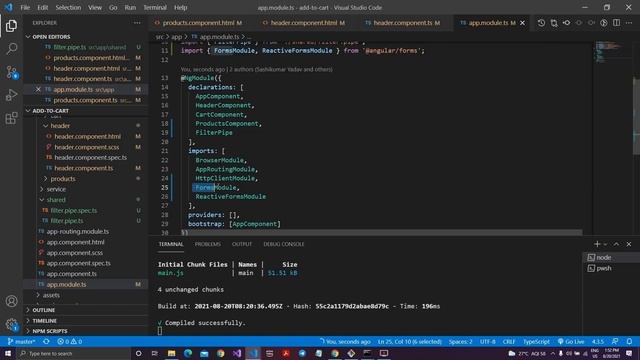Screen dimensions: 640x360
Task: Change CRLF end of line sequence
Action: (509, 342)
